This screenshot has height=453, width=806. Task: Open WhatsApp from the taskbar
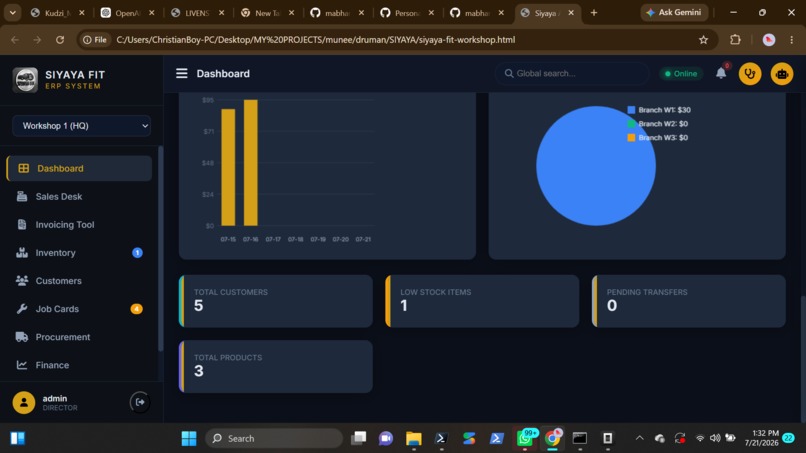tap(525, 438)
